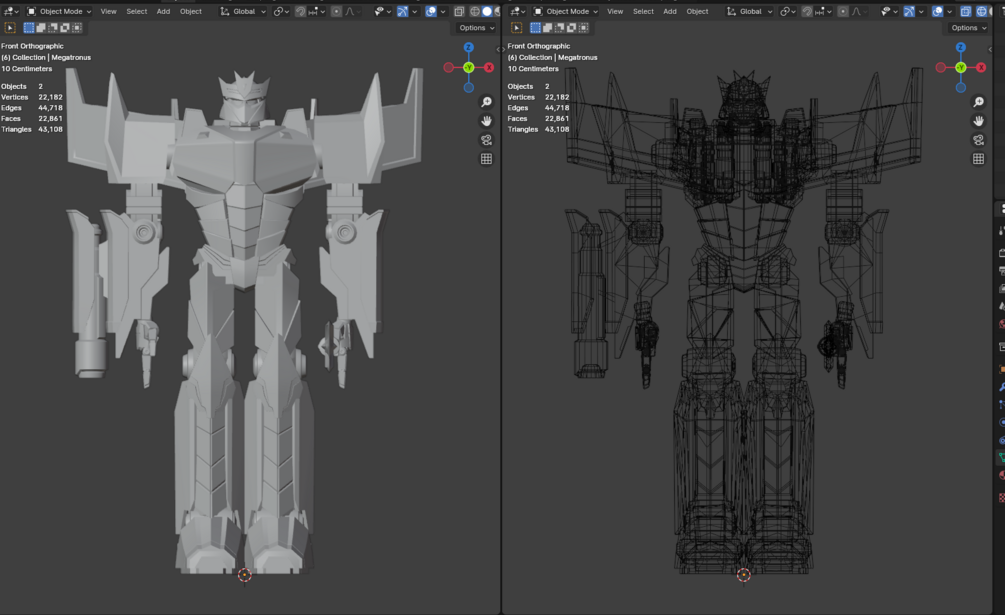Image resolution: width=1005 pixels, height=615 pixels.
Task: Click zoom magnifier in left viewport
Action: point(486,102)
